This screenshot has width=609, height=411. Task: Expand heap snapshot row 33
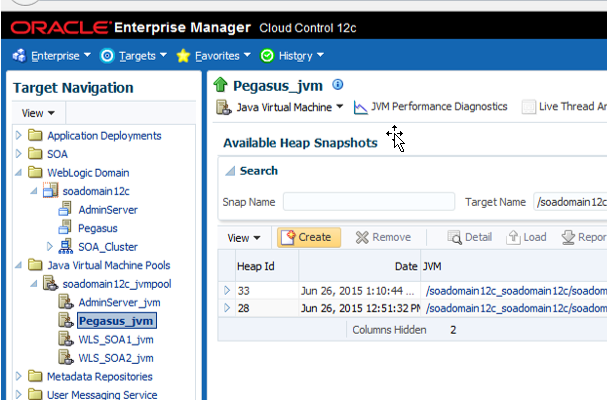point(227,290)
